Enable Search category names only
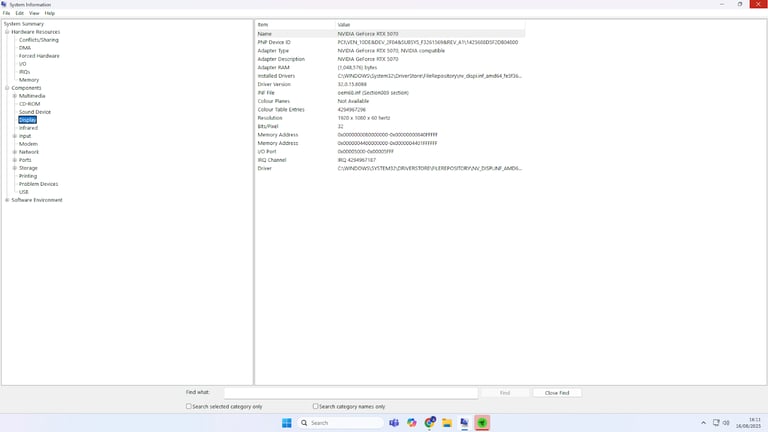This screenshot has height=432, width=768. pyautogui.click(x=315, y=406)
